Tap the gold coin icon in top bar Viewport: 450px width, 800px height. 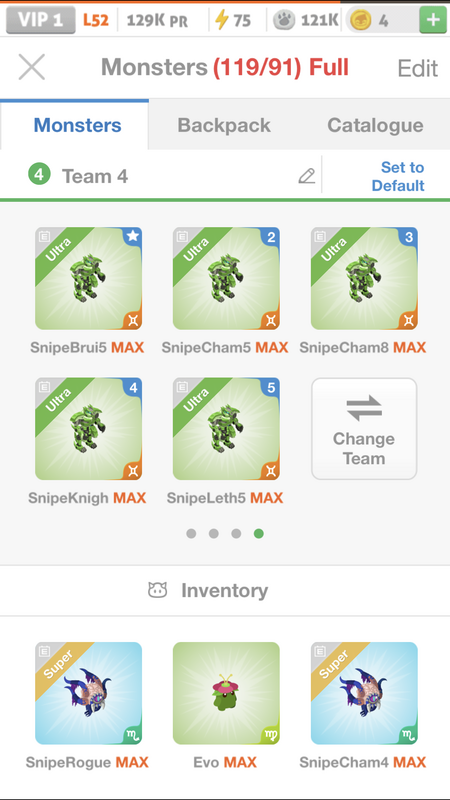click(361, 20)
